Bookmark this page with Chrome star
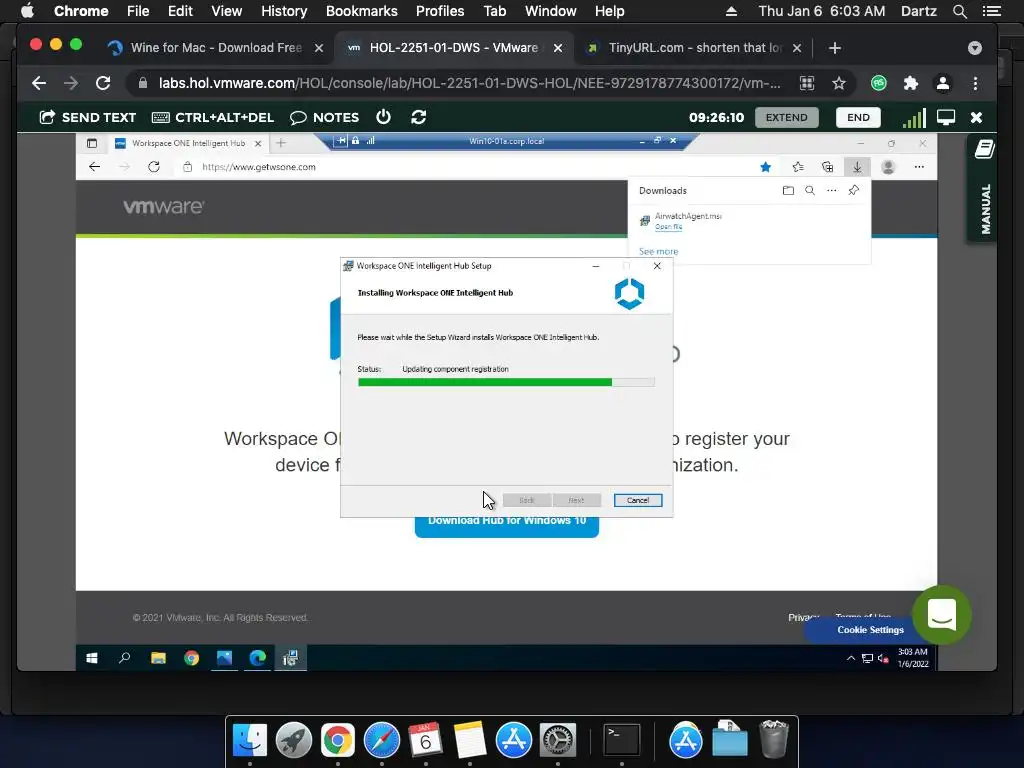This screenshot has width=1024, height=768. click(x=839, y=83)
